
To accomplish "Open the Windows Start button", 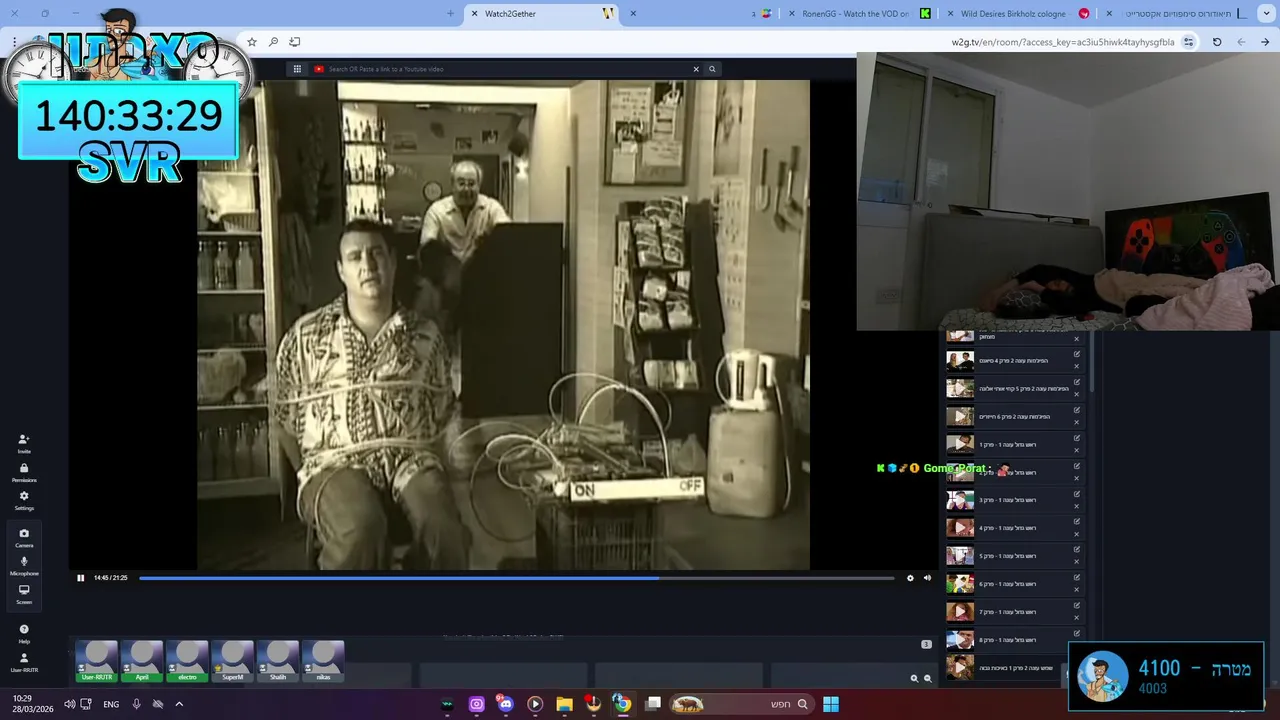I will [831, 704].
